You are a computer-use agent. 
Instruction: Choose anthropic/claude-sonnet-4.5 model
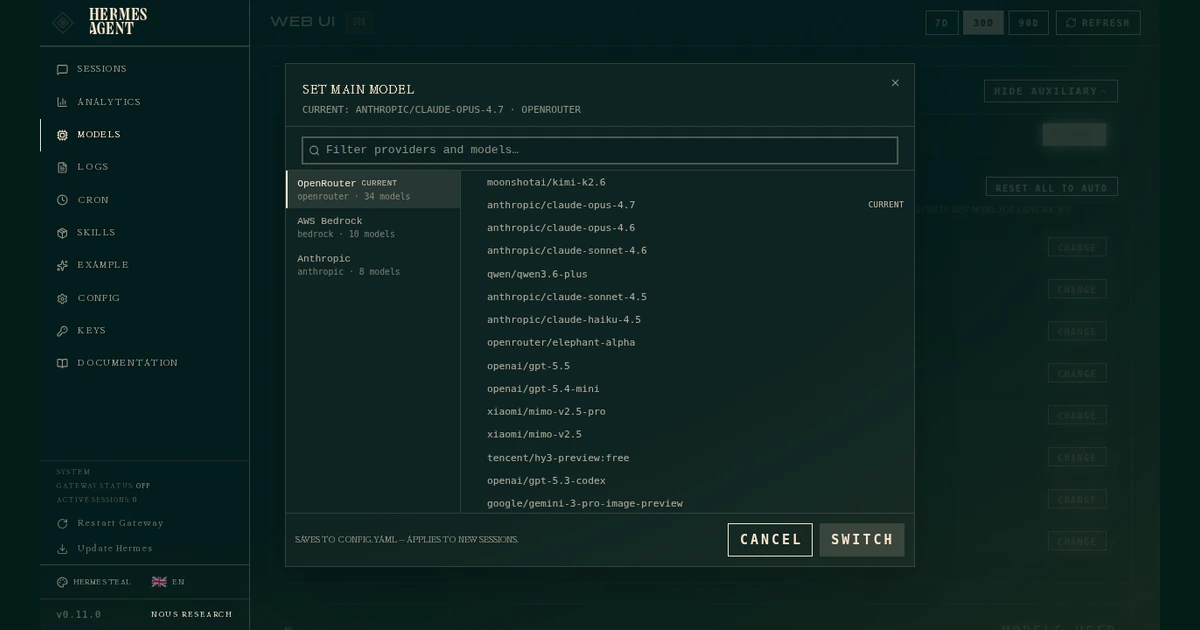[x=687, y=297]
